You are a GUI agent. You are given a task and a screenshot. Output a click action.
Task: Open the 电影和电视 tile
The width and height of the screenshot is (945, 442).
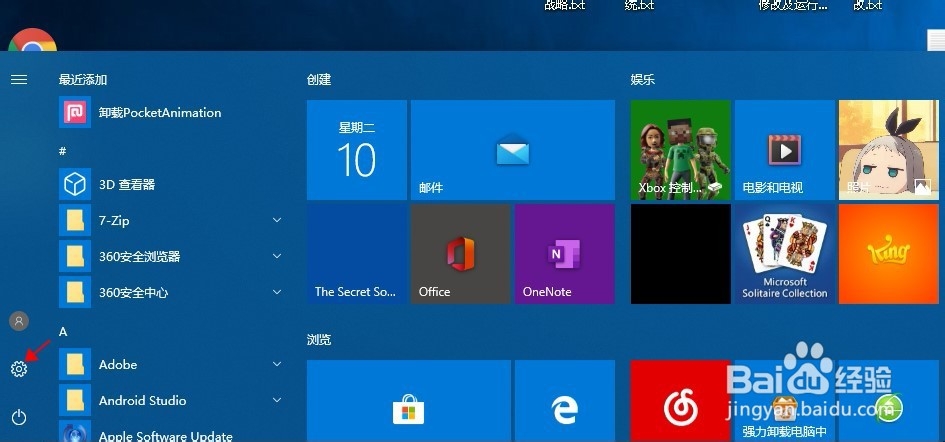click(785, 150)
